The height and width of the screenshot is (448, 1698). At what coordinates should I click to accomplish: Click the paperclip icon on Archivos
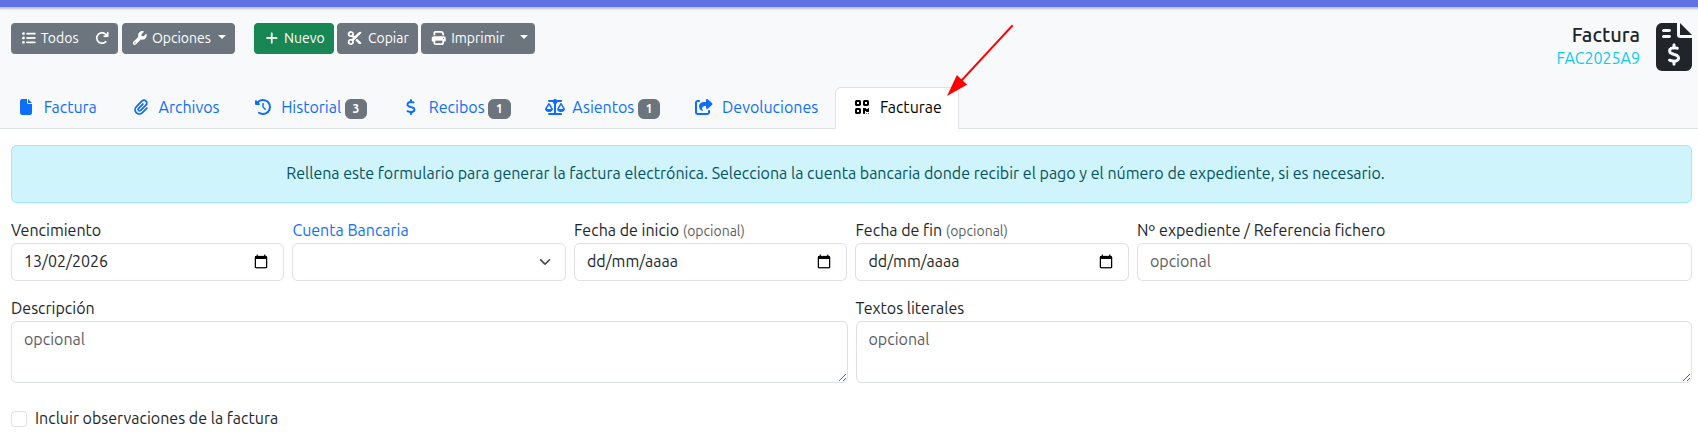[141, 107]
